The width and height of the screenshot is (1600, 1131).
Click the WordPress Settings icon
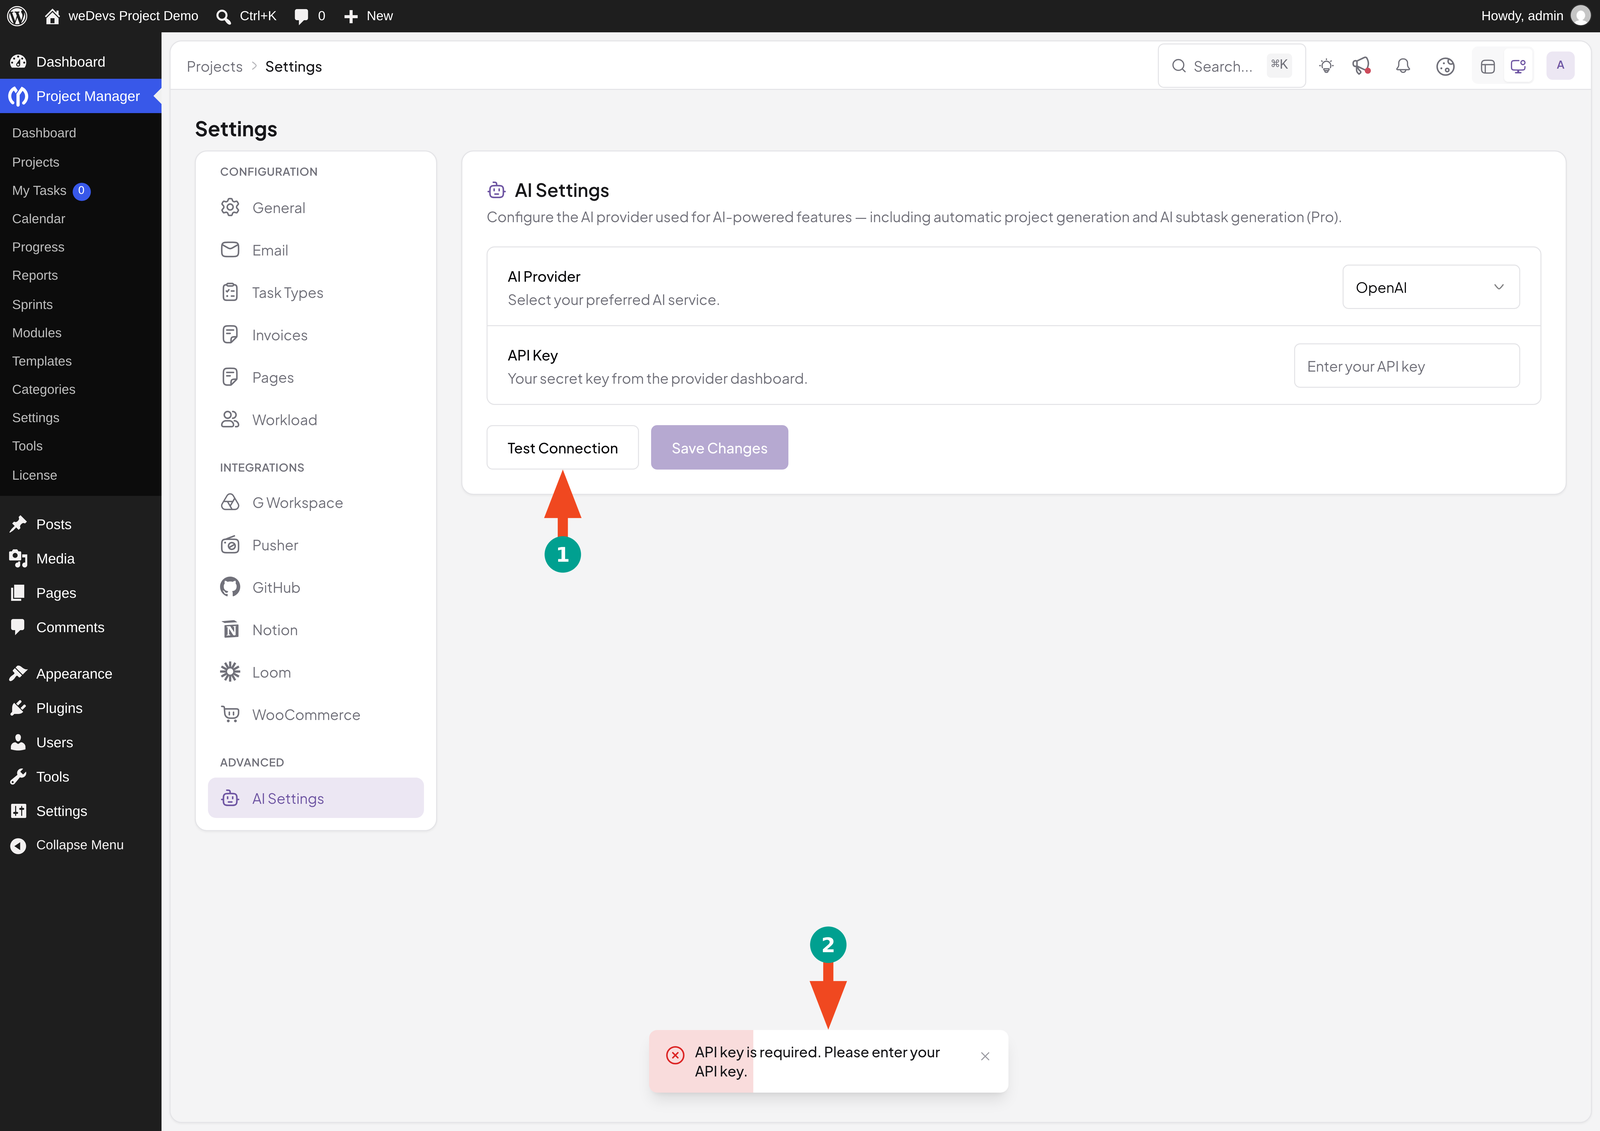(x=18, y=811)
